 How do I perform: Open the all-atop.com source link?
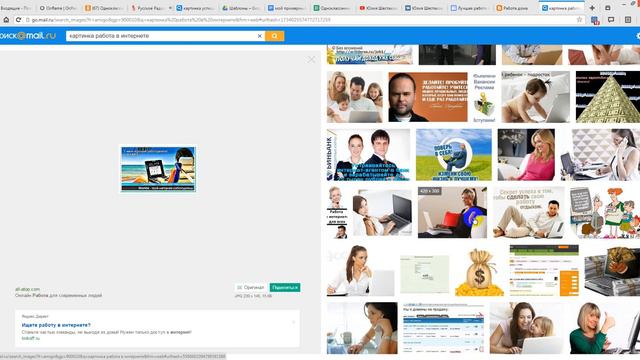pos(27,289)
